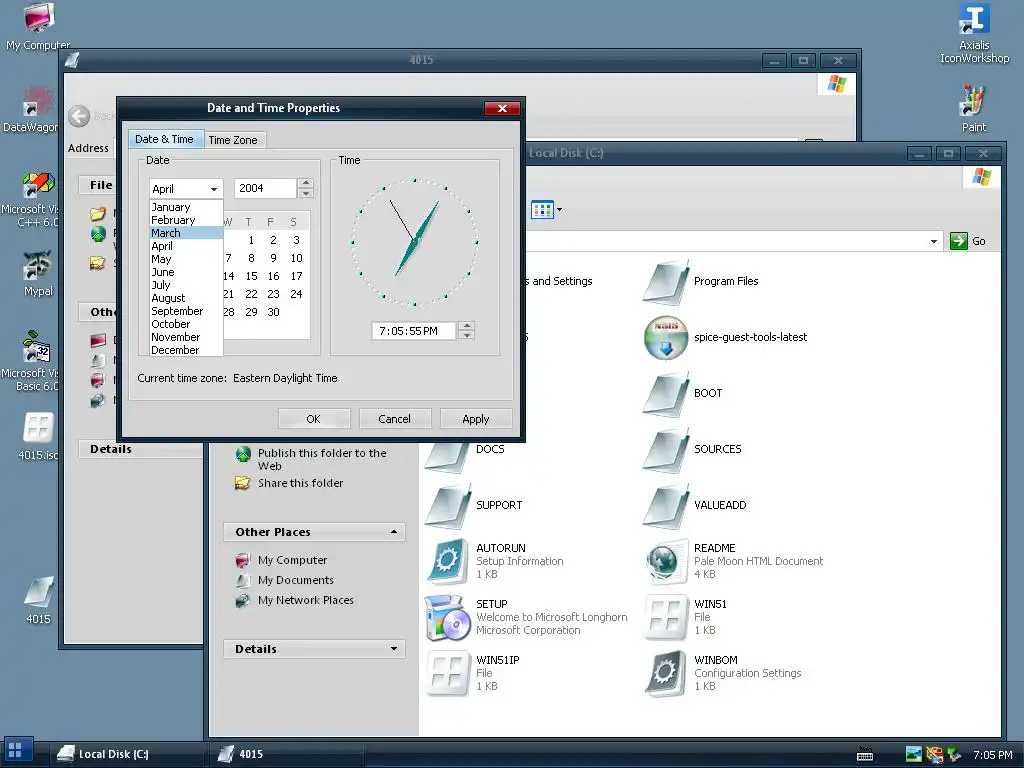Open the BOOT folder
1024x768 pixels.
(x=684, y=393)
